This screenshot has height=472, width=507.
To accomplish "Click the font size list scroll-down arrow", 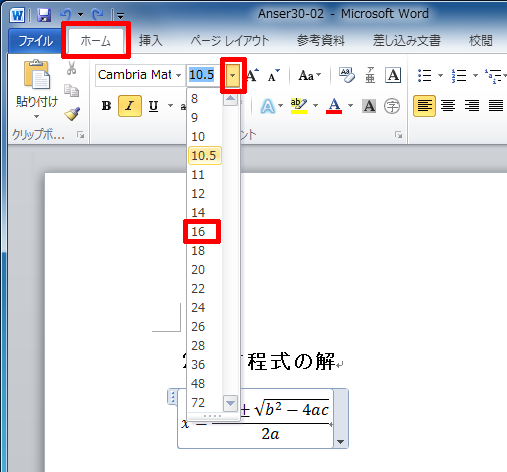I will pyautogui.click(x=230, y=403).
